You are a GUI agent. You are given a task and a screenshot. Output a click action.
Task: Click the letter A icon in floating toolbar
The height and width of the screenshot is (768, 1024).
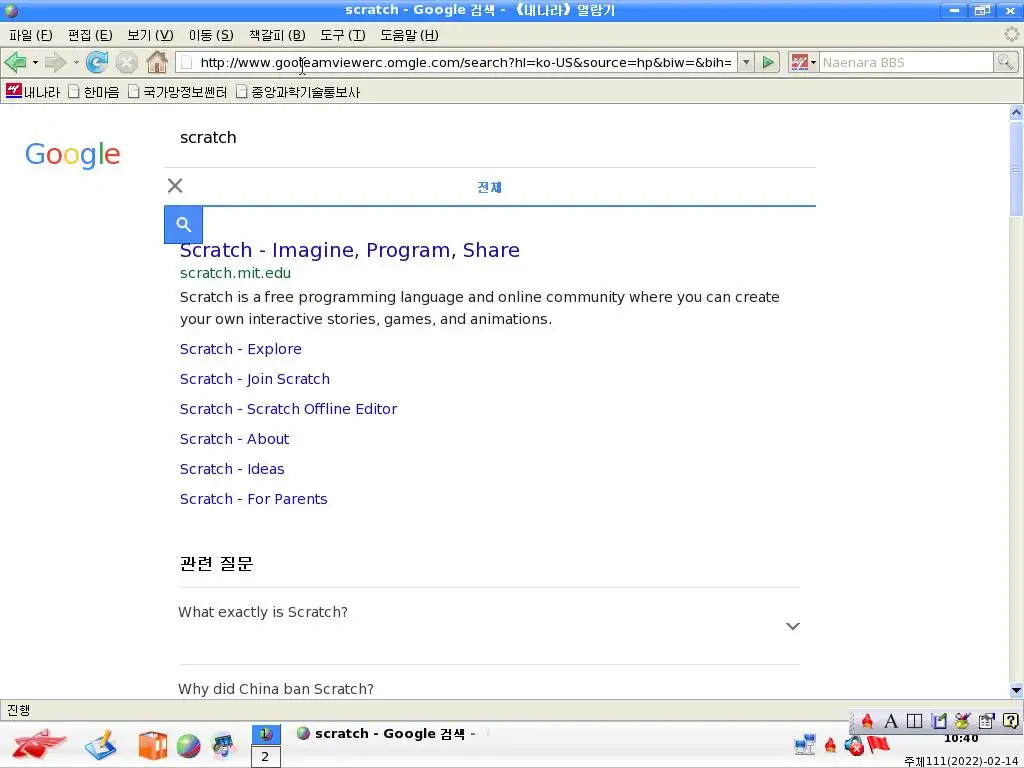pos(891,721)
